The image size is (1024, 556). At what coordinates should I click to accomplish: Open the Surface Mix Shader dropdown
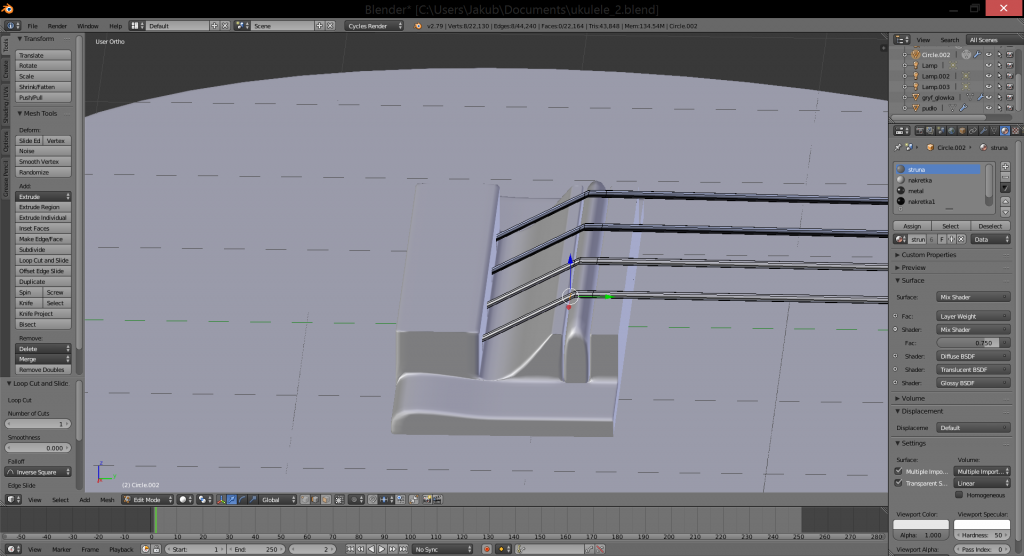[x=973, y=297]
